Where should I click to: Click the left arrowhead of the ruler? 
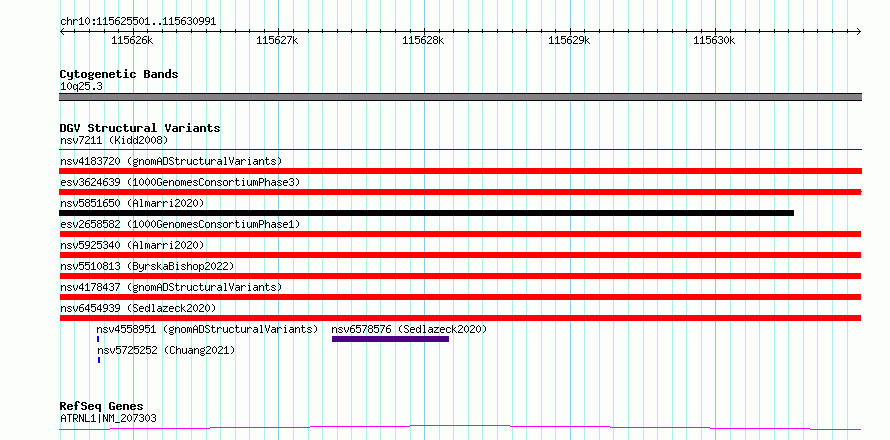coord(62,31)
